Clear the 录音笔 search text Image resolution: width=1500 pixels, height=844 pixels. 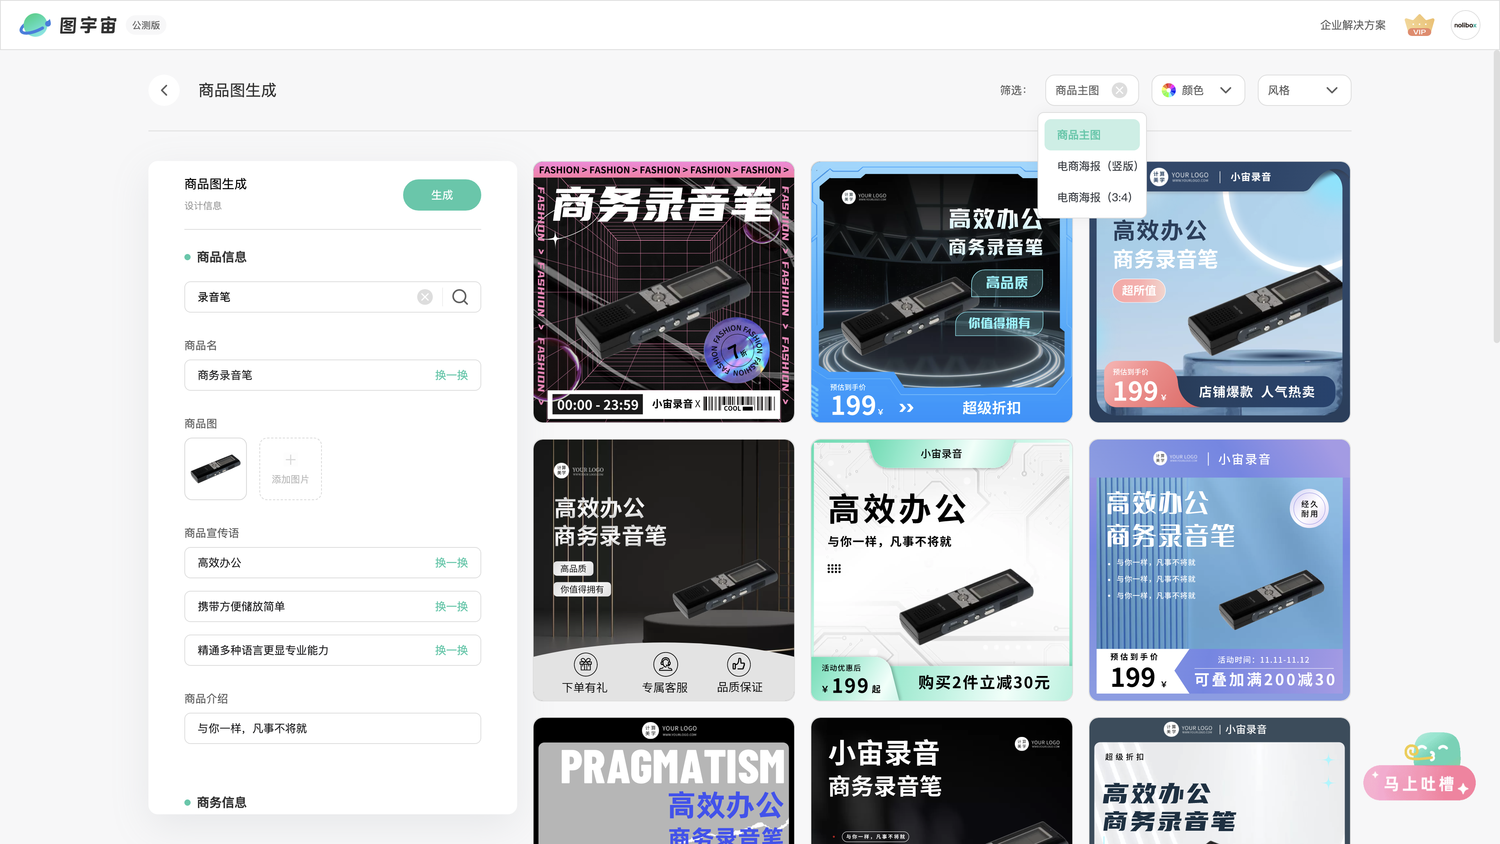(425, 297)
